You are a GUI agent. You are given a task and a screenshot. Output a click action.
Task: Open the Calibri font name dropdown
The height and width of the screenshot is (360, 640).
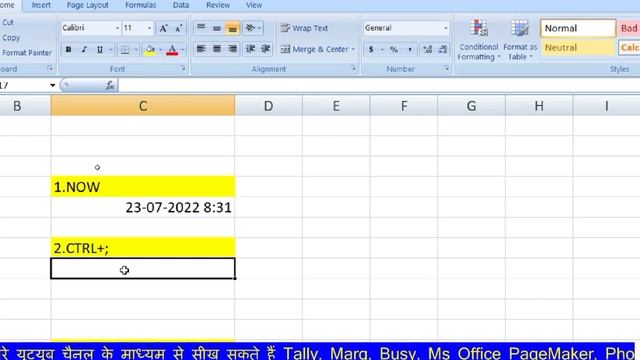[x=118, y=28]
